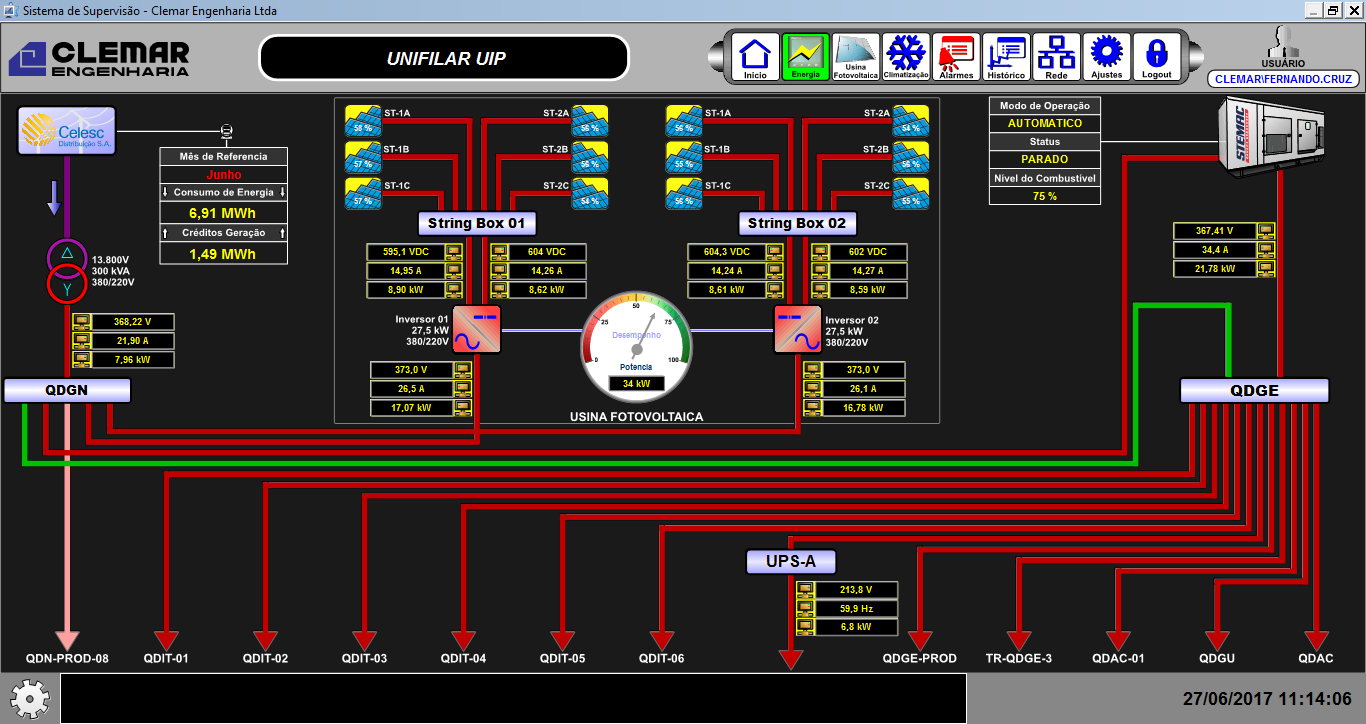The width and height of the screenshot is (1366, 724).
Task: Click the 75 % fuel level value
Action: pos(1045,196)
